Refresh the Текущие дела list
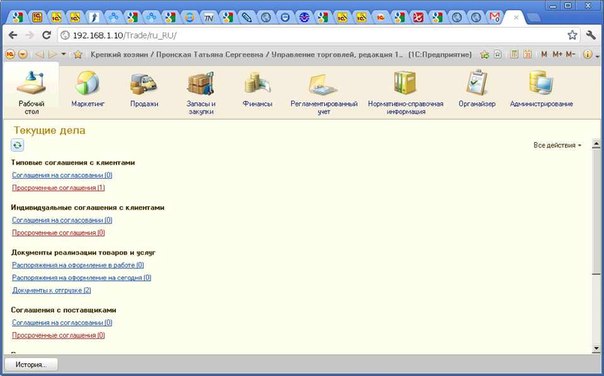 (x=17, y=145)
